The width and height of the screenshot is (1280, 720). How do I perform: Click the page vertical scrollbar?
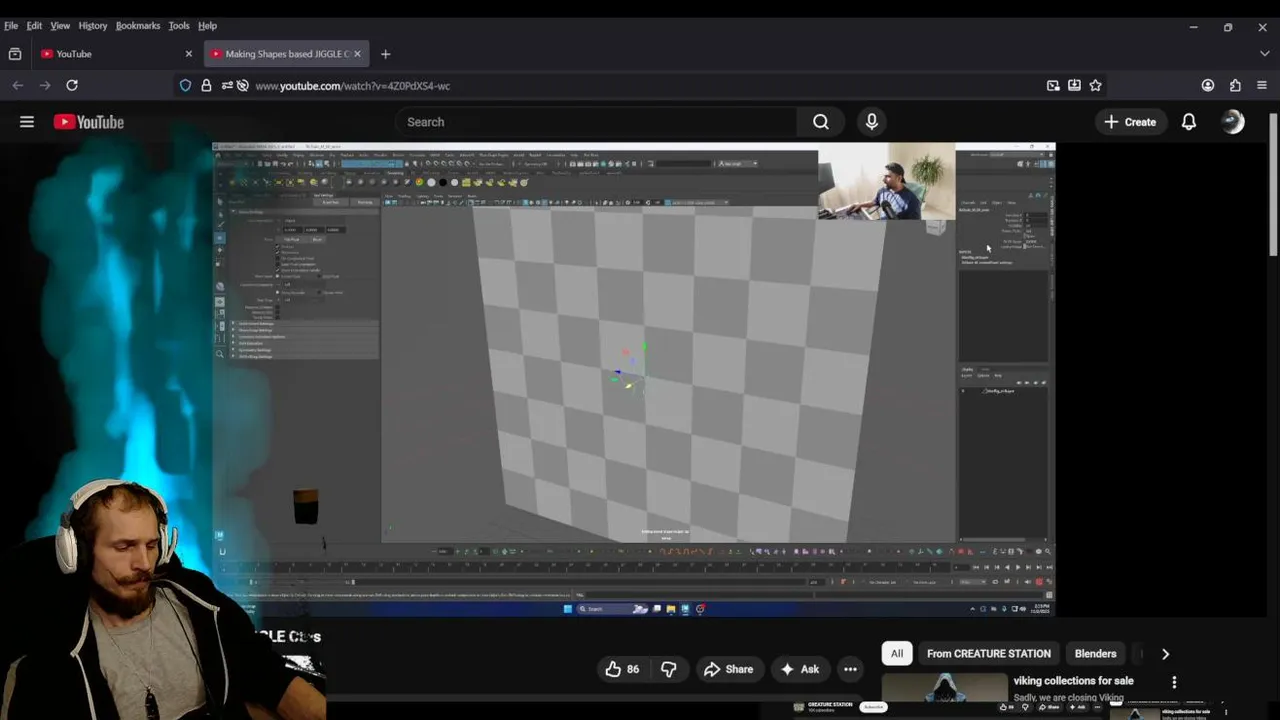pos(1274,185)
